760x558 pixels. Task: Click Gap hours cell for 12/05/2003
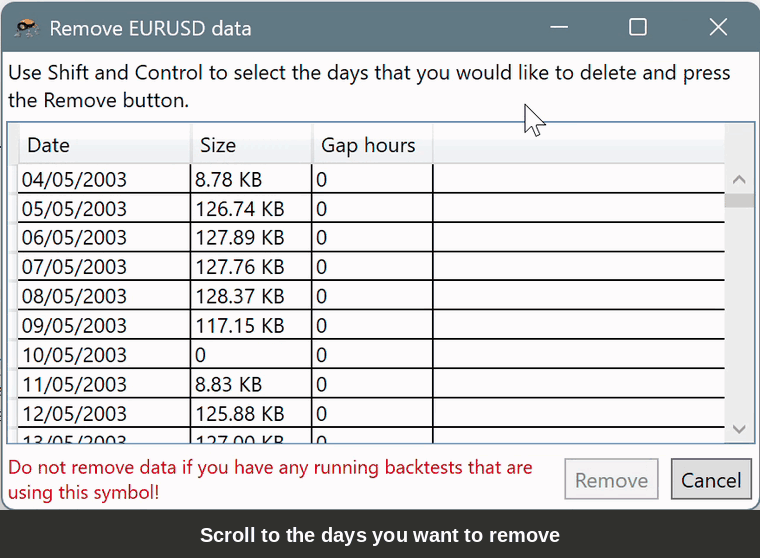coord(372,414)
